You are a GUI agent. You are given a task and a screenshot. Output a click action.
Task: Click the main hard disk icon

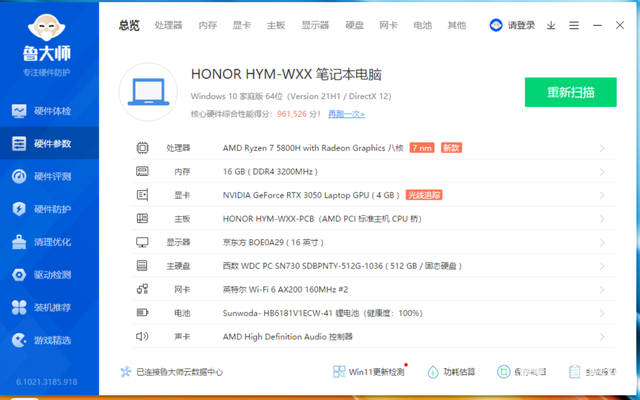142,266
